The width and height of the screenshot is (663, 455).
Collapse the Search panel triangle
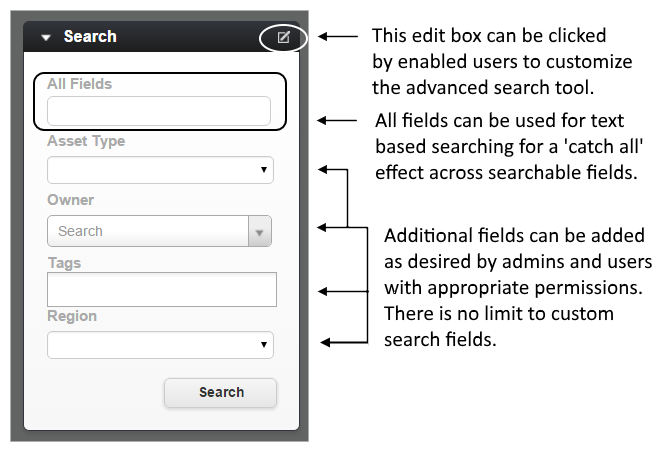pos(46,38)
